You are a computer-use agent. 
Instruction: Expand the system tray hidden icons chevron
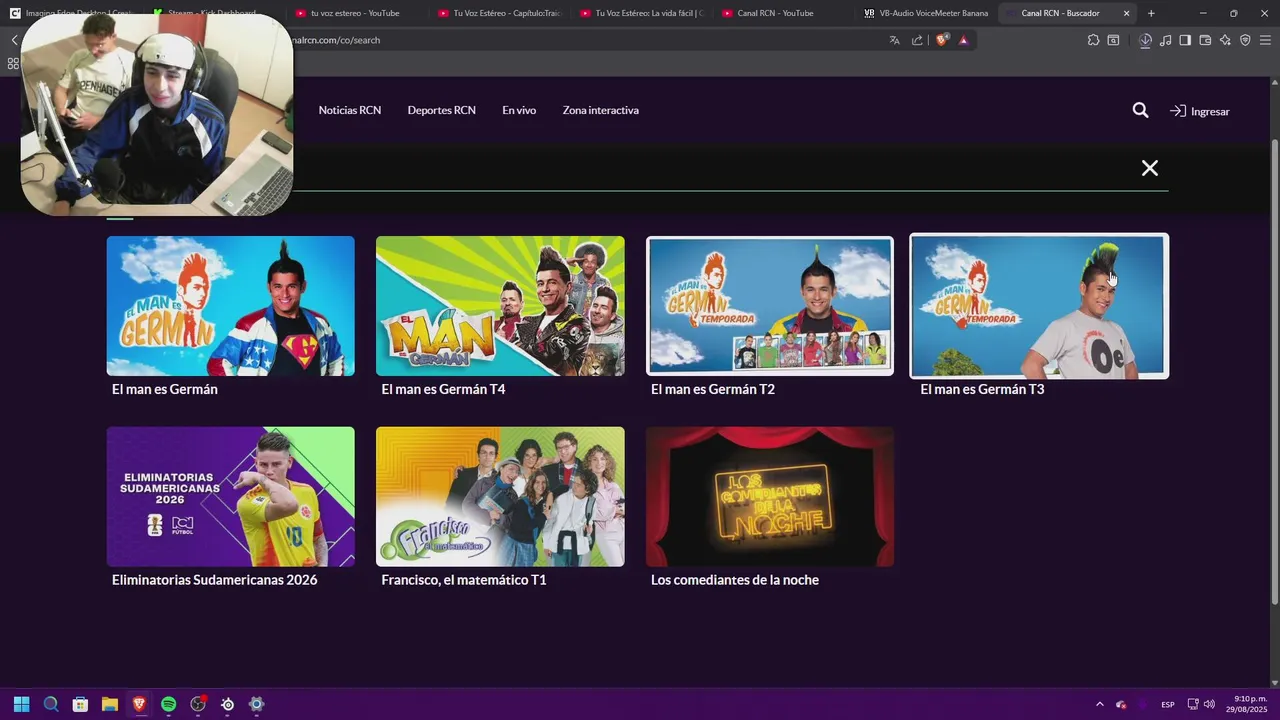[1100, 704]
